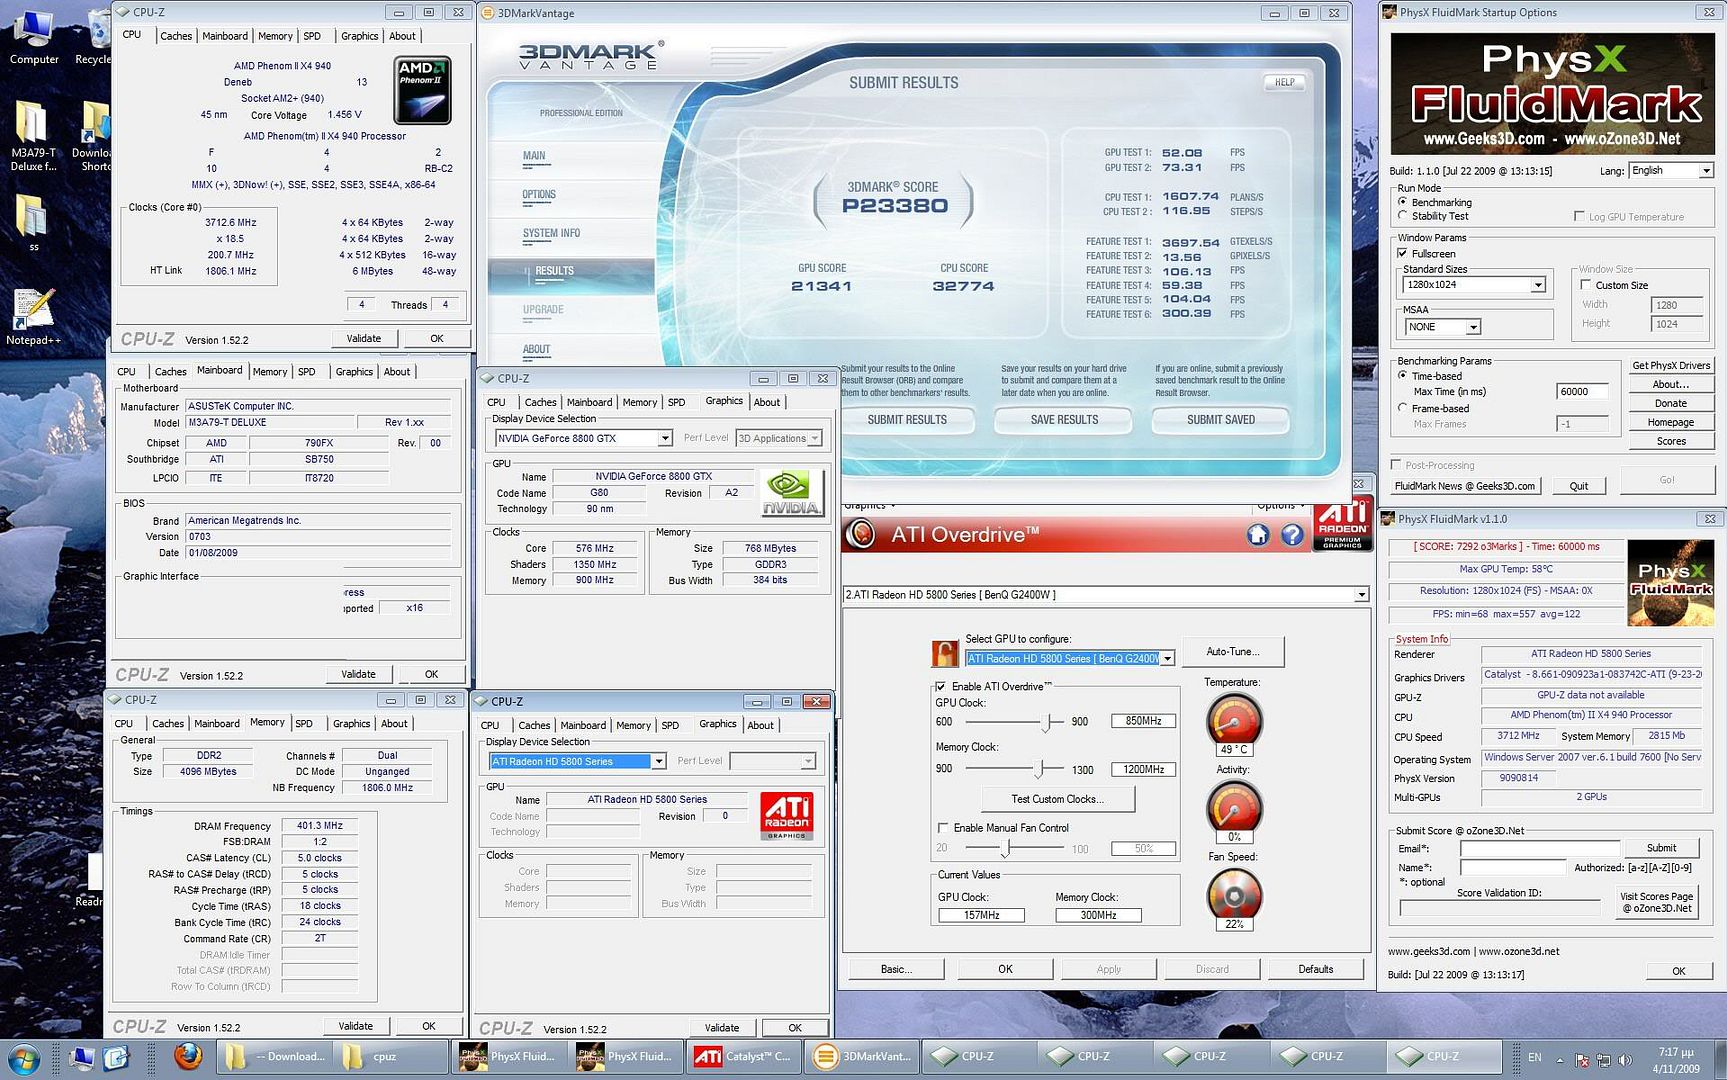Switch to the SPD tab in CPU-Z
Viewport: 1727px width, 1080px height.
tap(312, 35)
